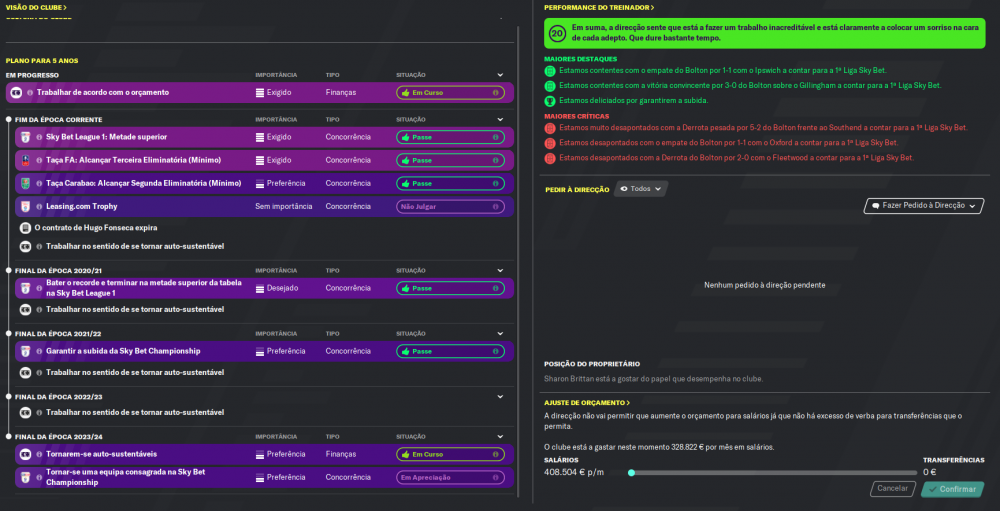Image resolution: width=1000 pixels, height=511 pixels.
Task: Click 'Desejado' importance in 'Bater o recorde' row
Action: pyautogui.click(x=283, y=288)
